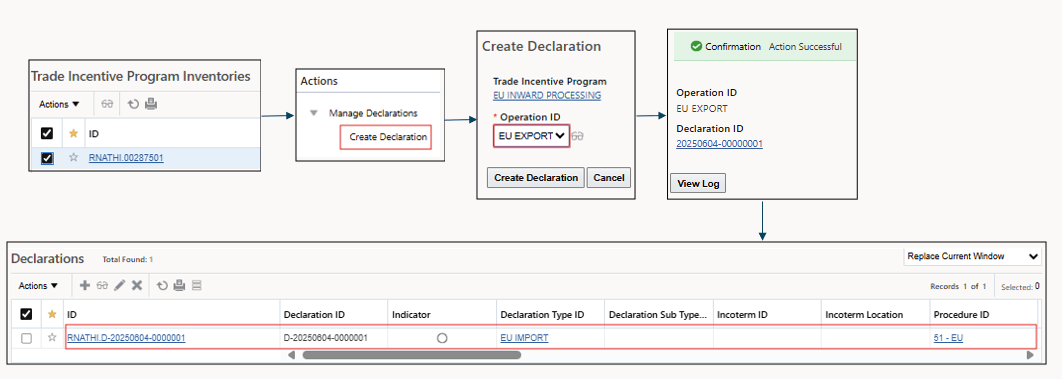Favorite row RNATHI.00287501 with star icon

tap(74, 158)
